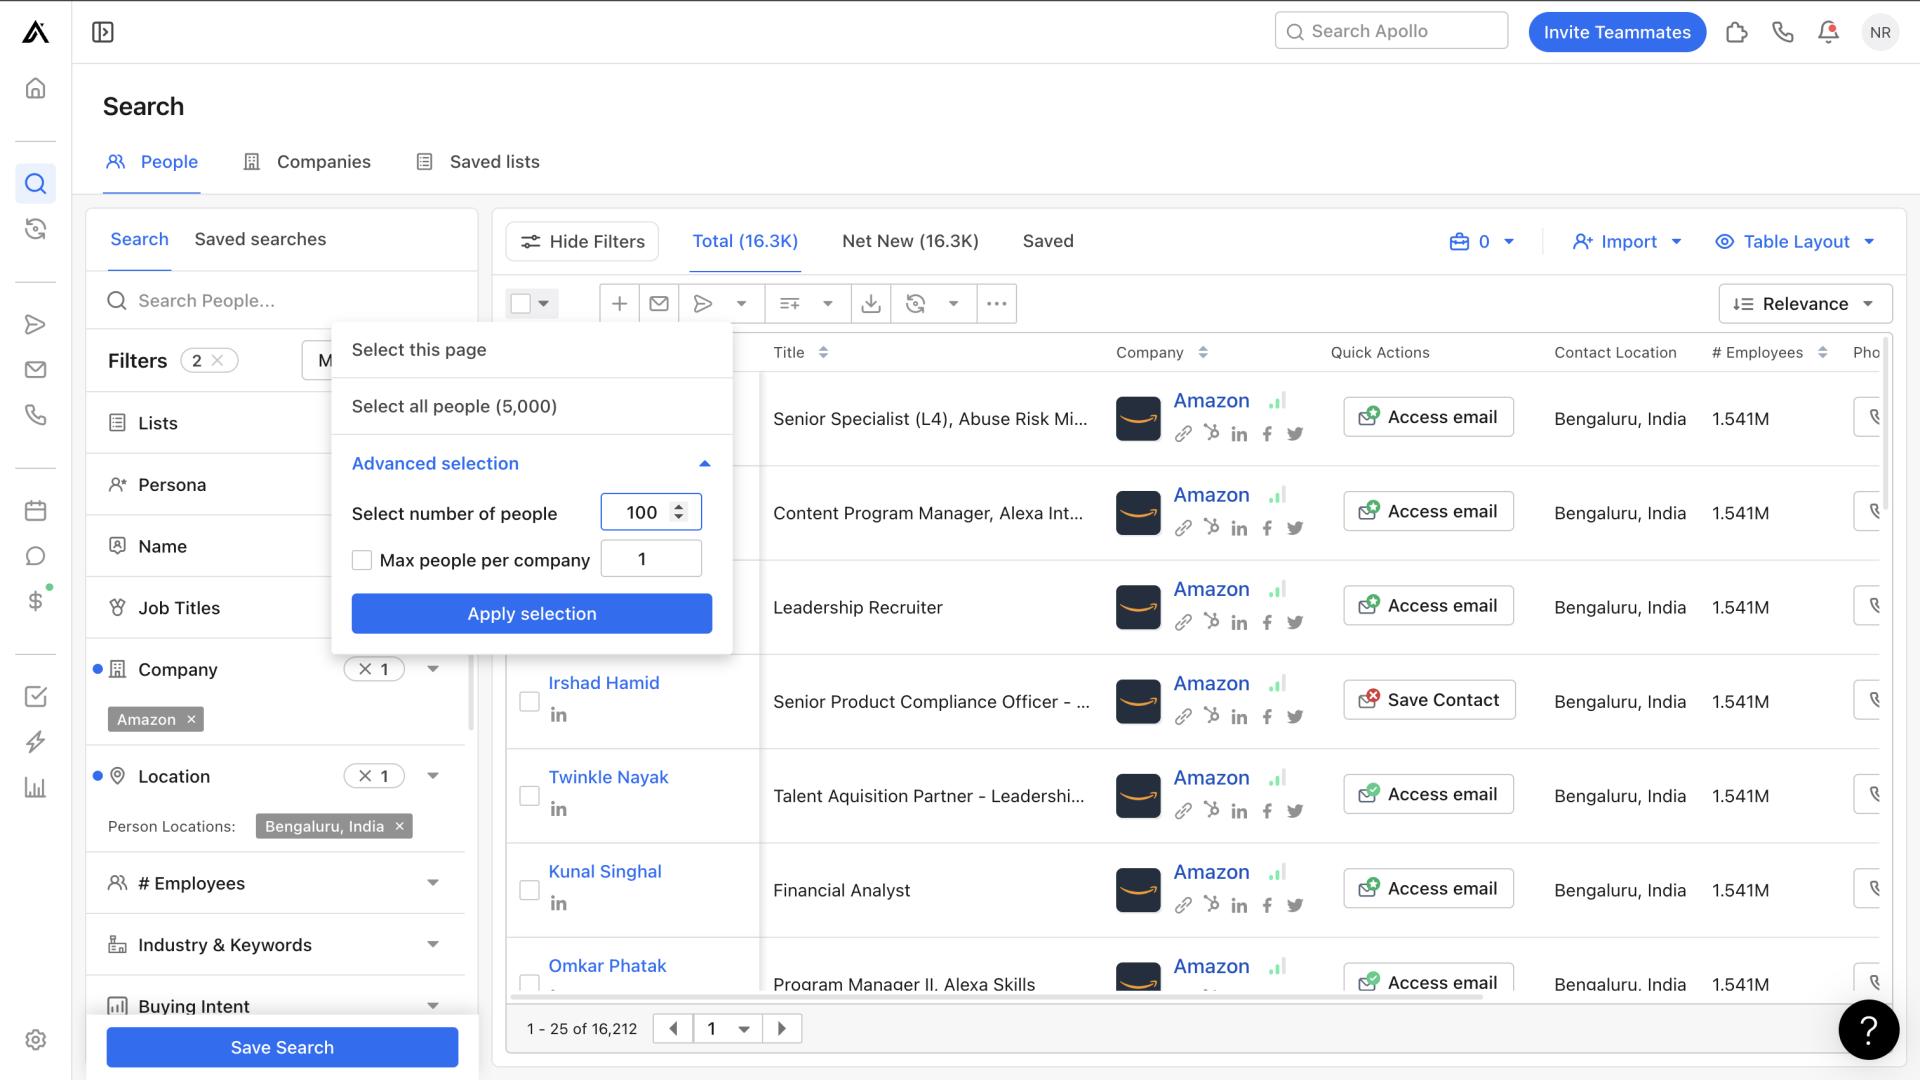
Task: Switch to the Companies tab
Action: [307, 162]
